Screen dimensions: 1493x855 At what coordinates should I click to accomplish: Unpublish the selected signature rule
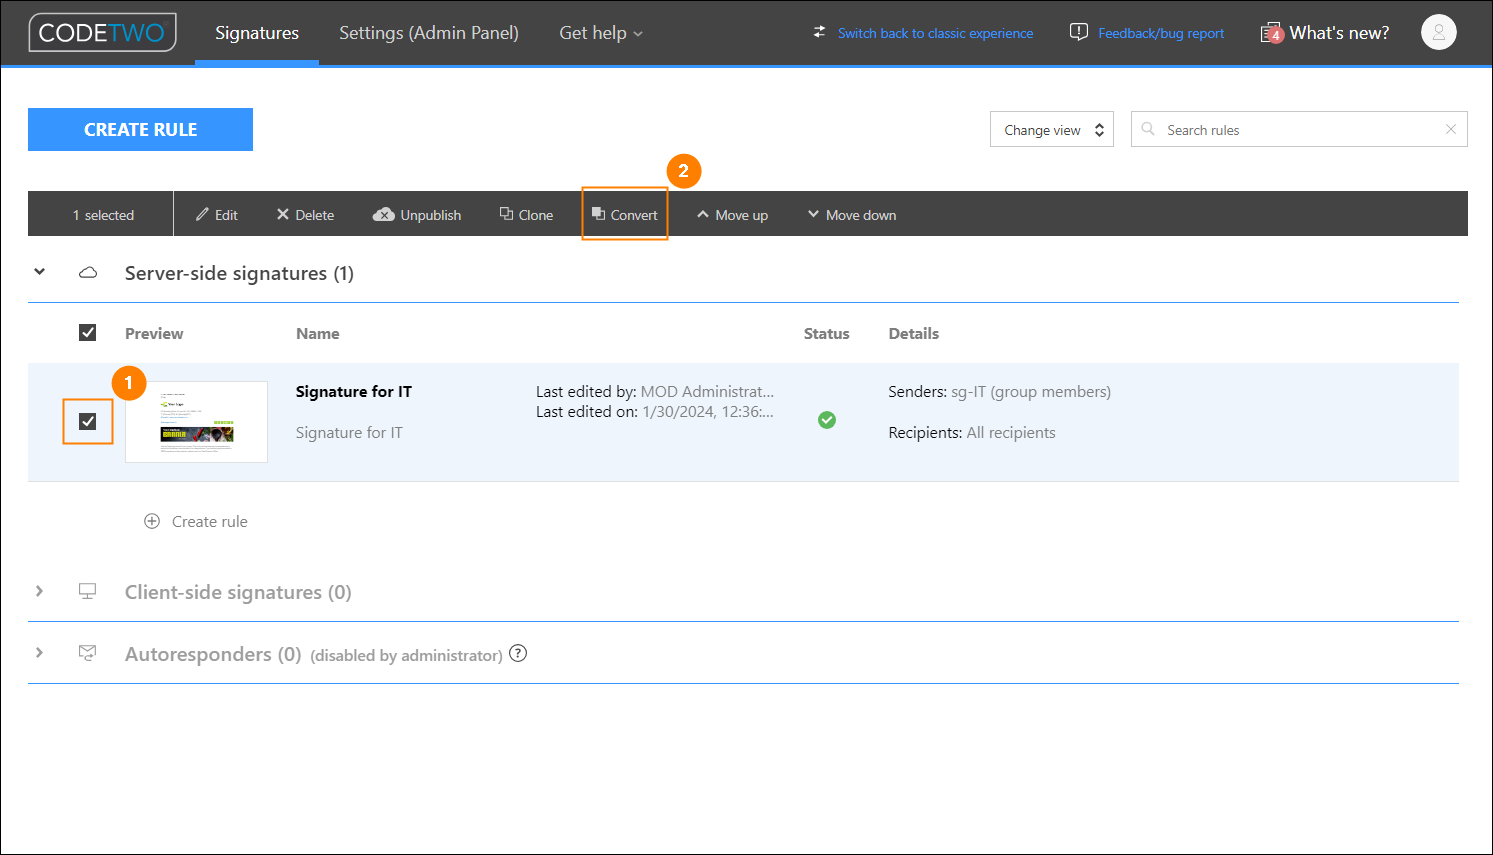click(417, 214)
